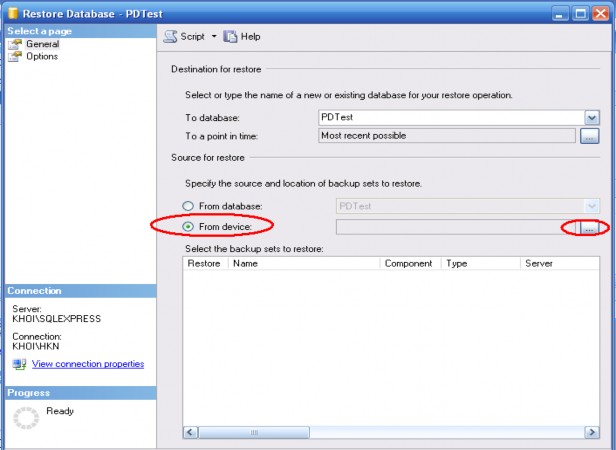Click the Ready progress spinner icon
Screen dimensions: 616x450
point(26,418)
